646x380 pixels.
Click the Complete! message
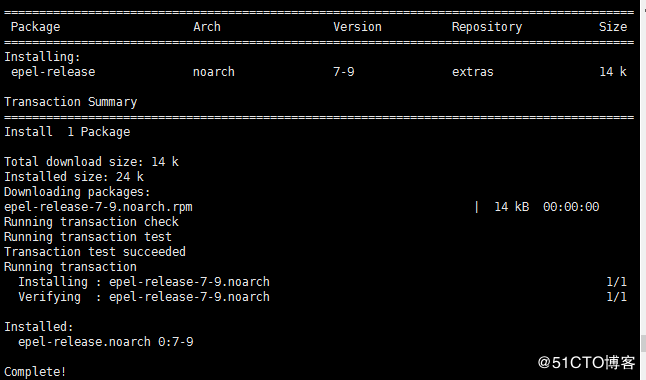35,372
